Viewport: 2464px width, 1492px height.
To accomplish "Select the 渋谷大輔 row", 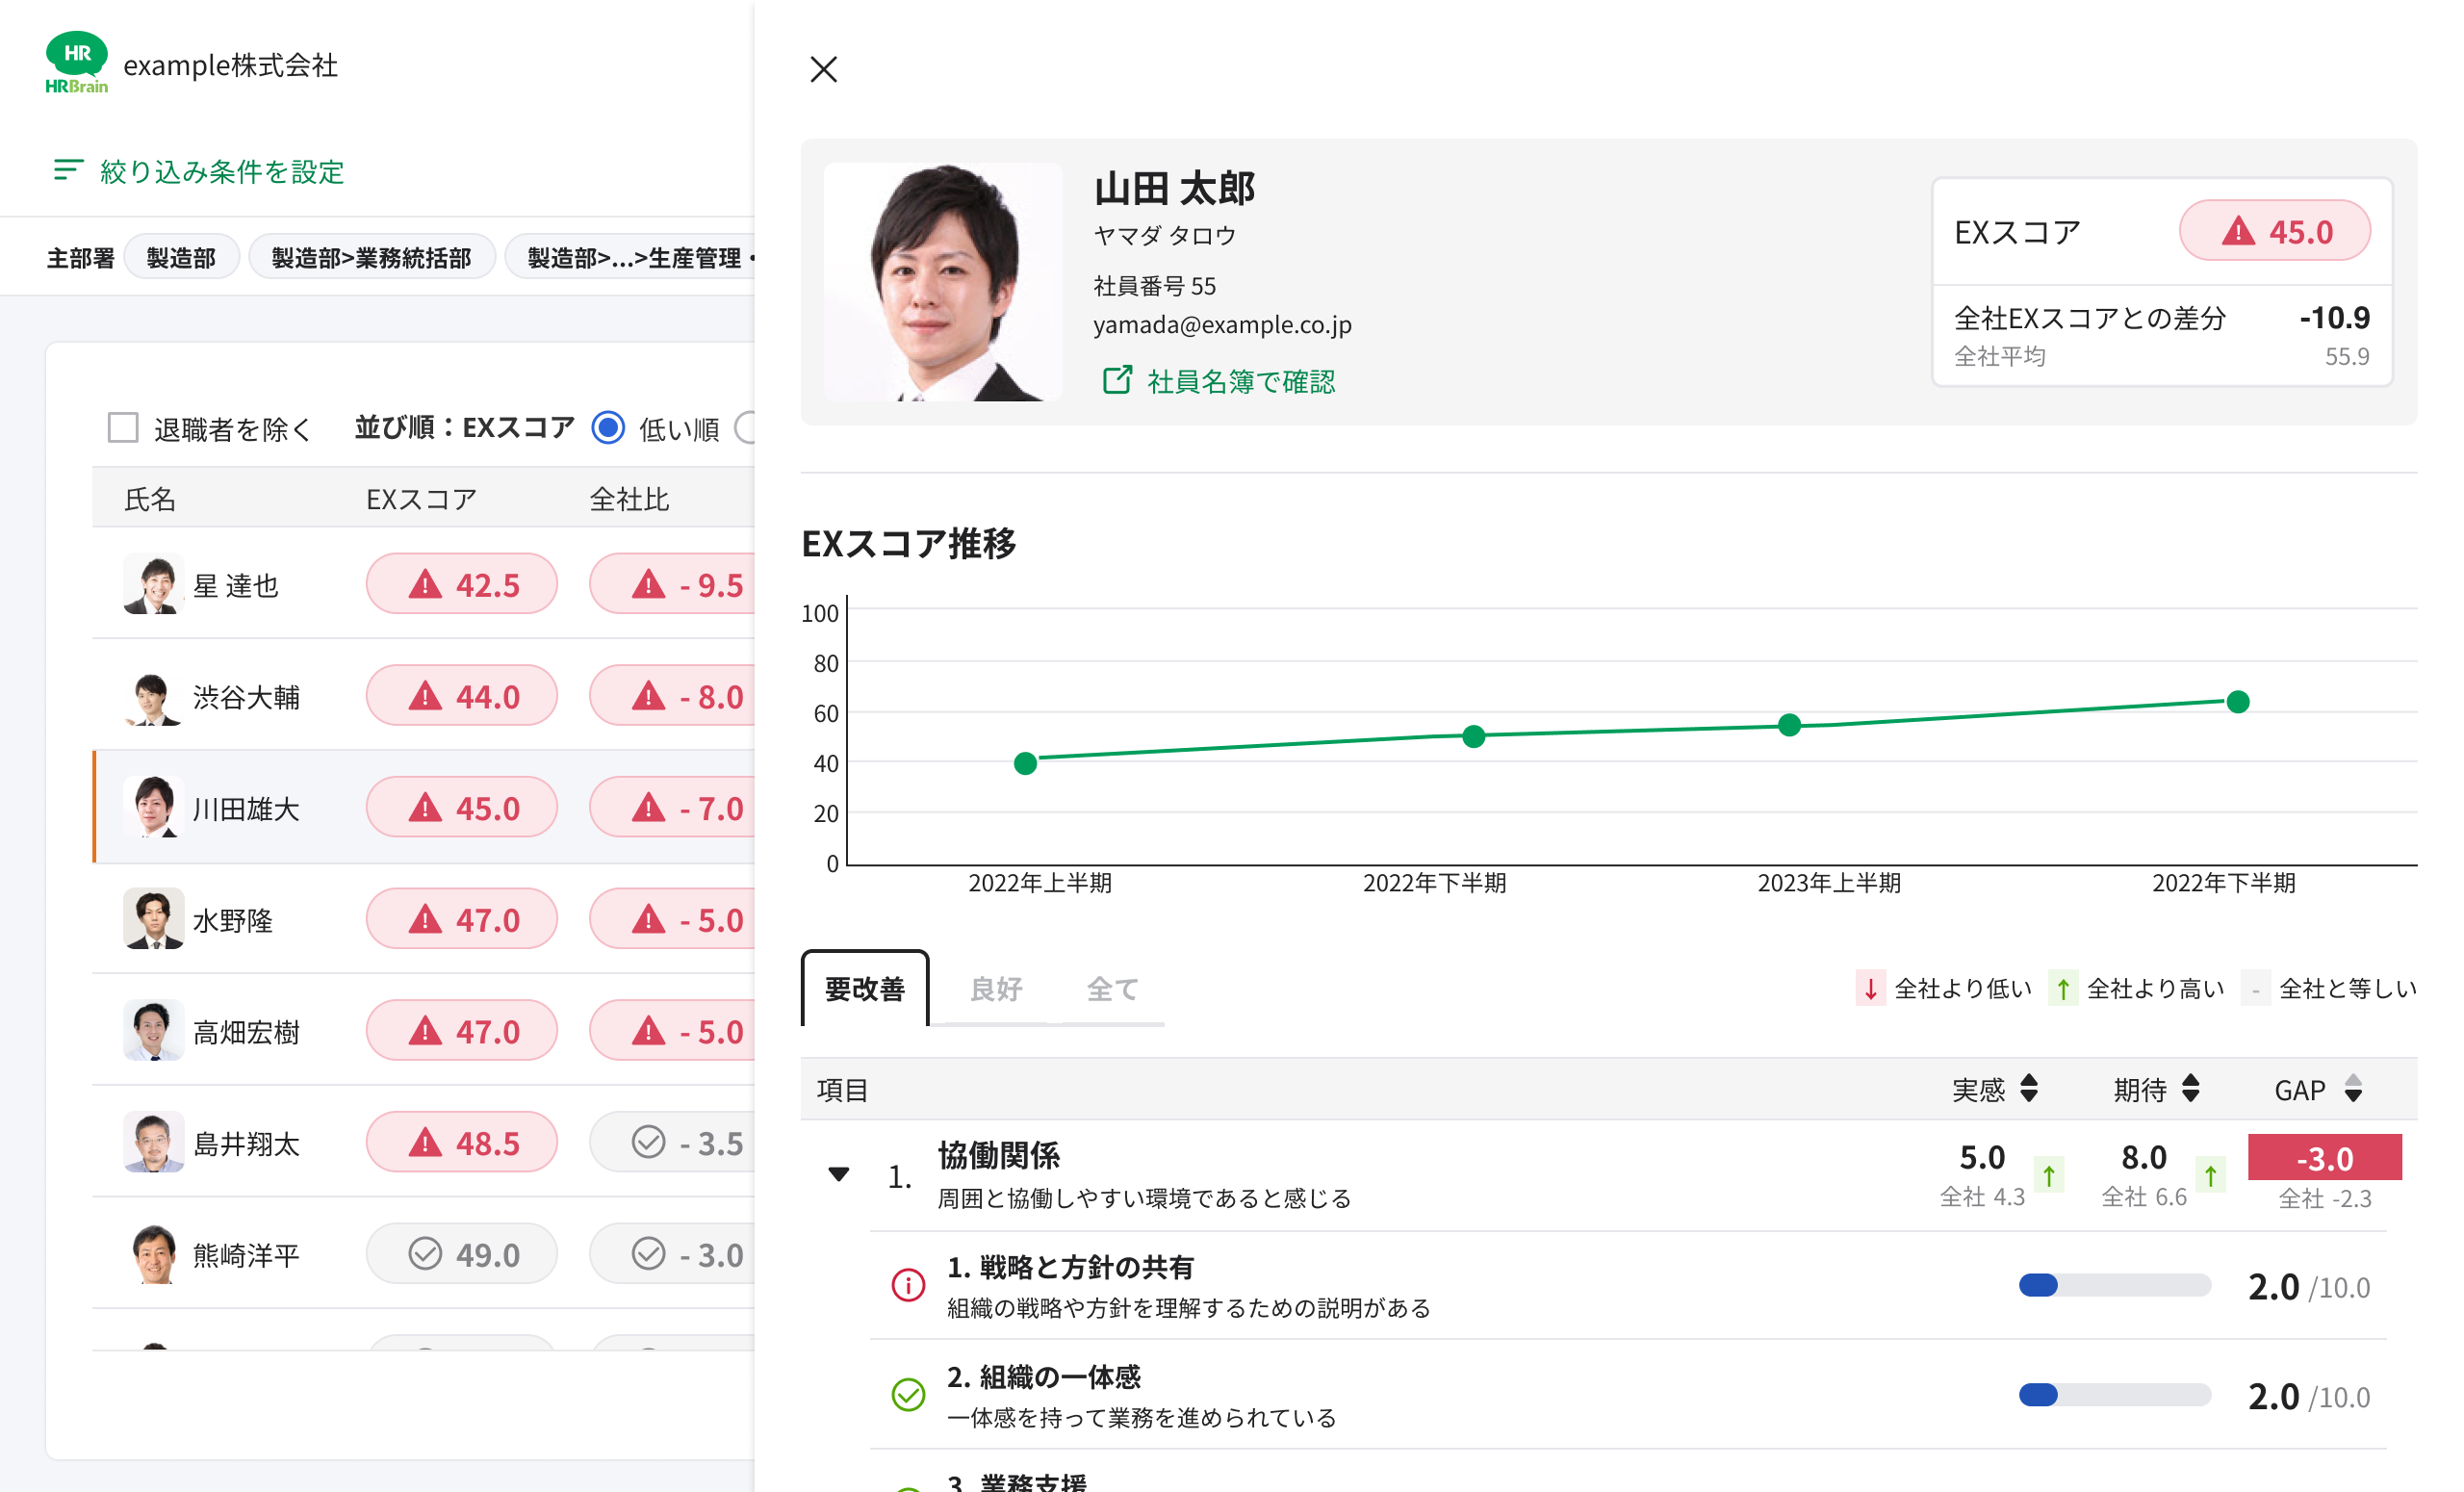I will (423, 695).
